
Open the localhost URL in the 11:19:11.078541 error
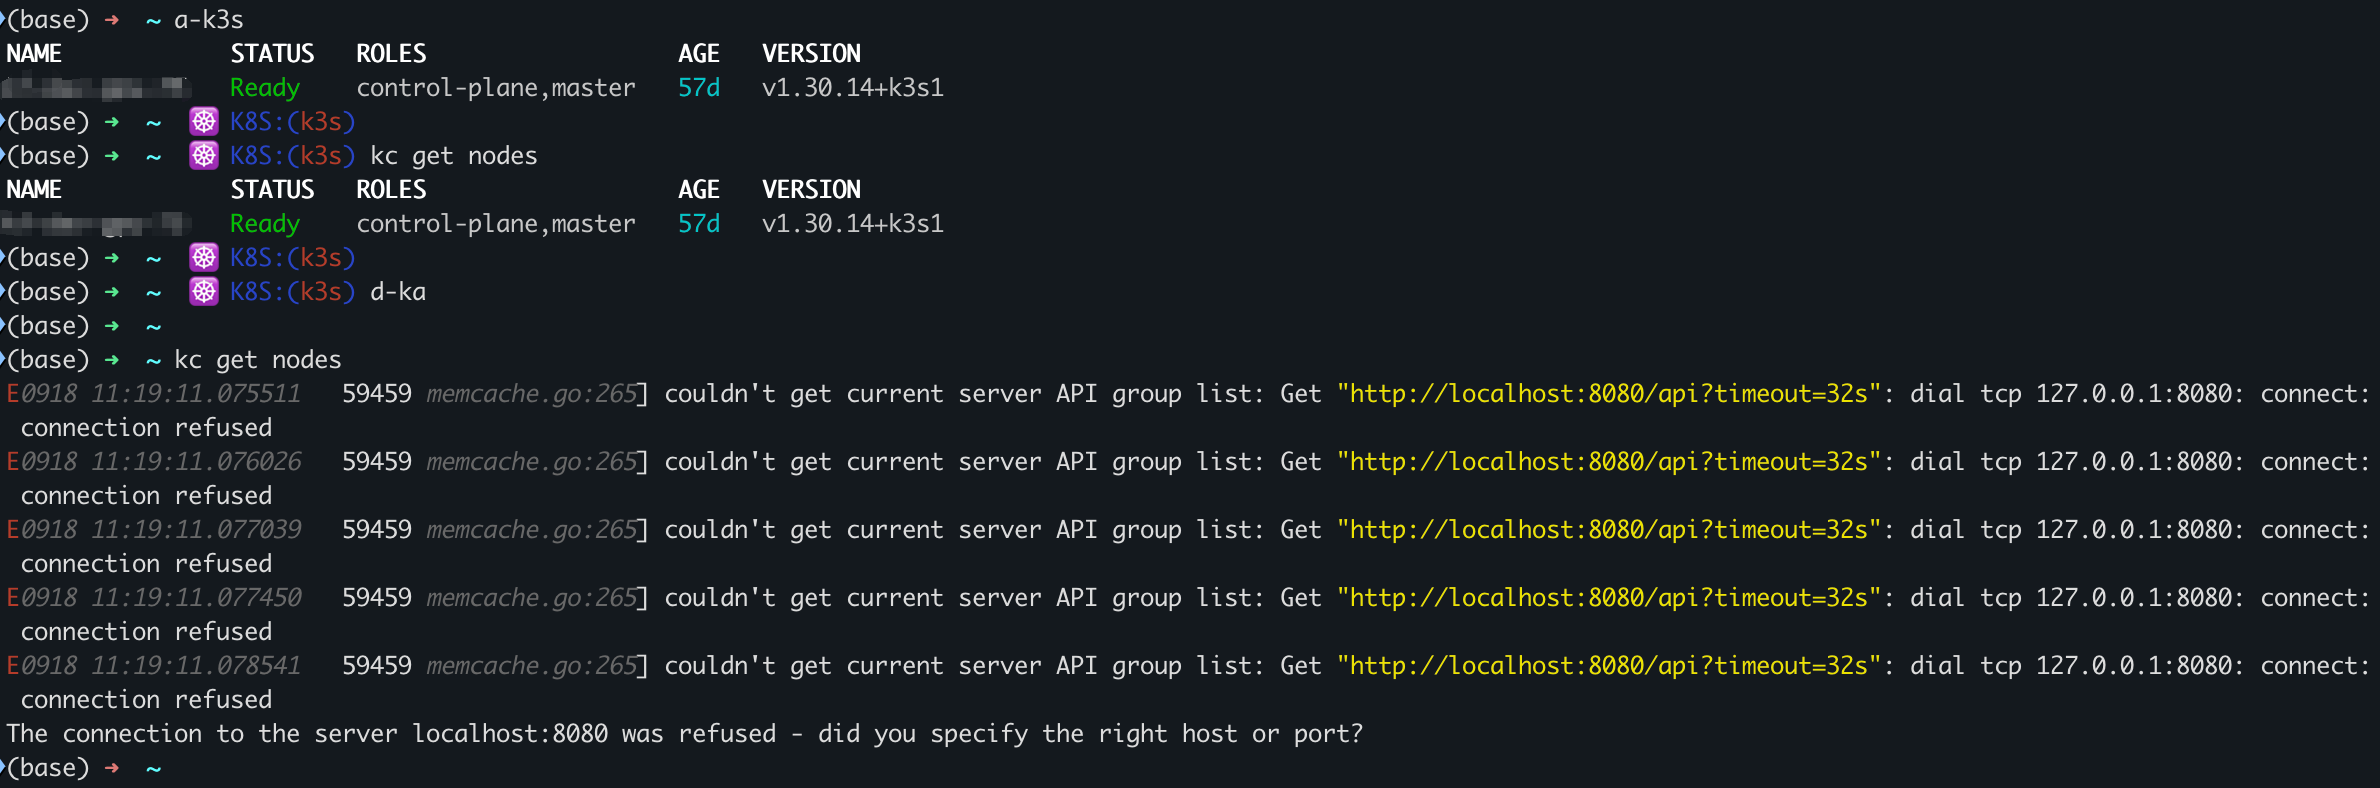pyautogui.click(x=1608, y=665)
